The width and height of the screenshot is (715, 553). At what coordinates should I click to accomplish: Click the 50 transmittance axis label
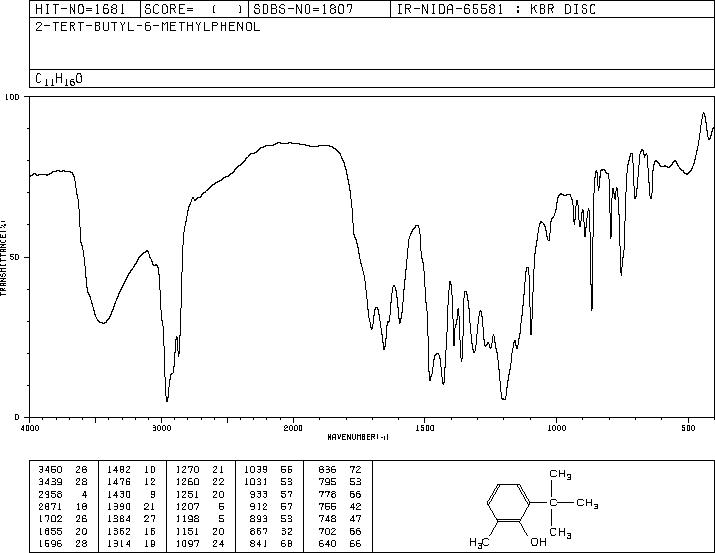click(x=14, y=258)
